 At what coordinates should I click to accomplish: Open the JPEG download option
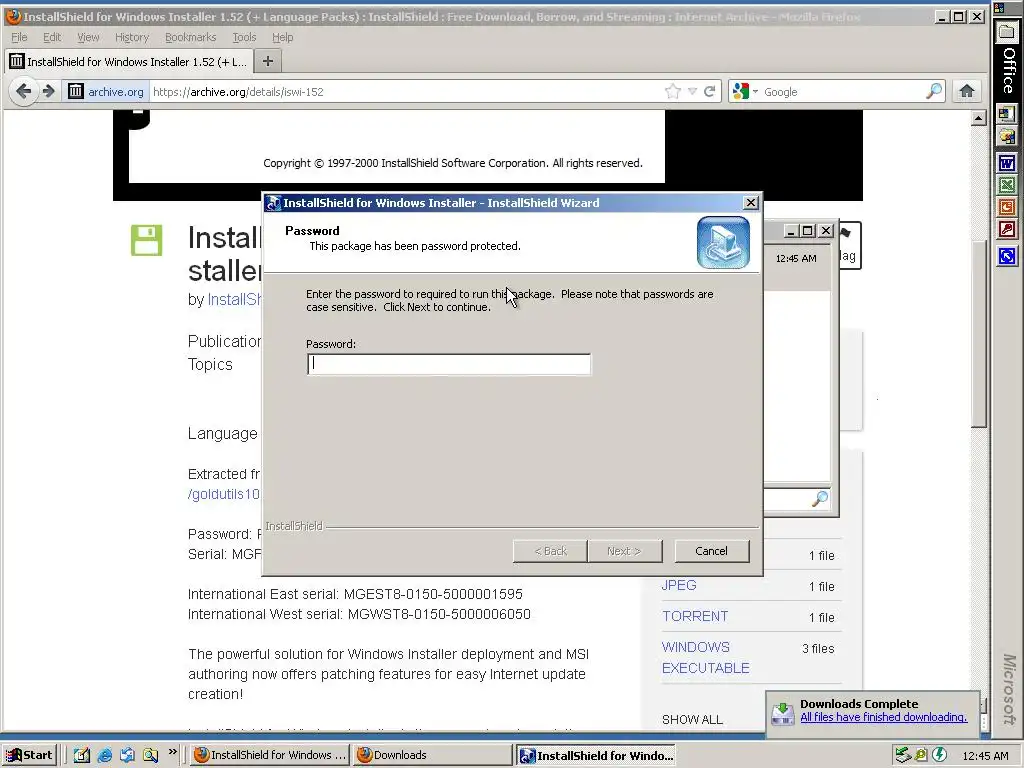point(679,585)
